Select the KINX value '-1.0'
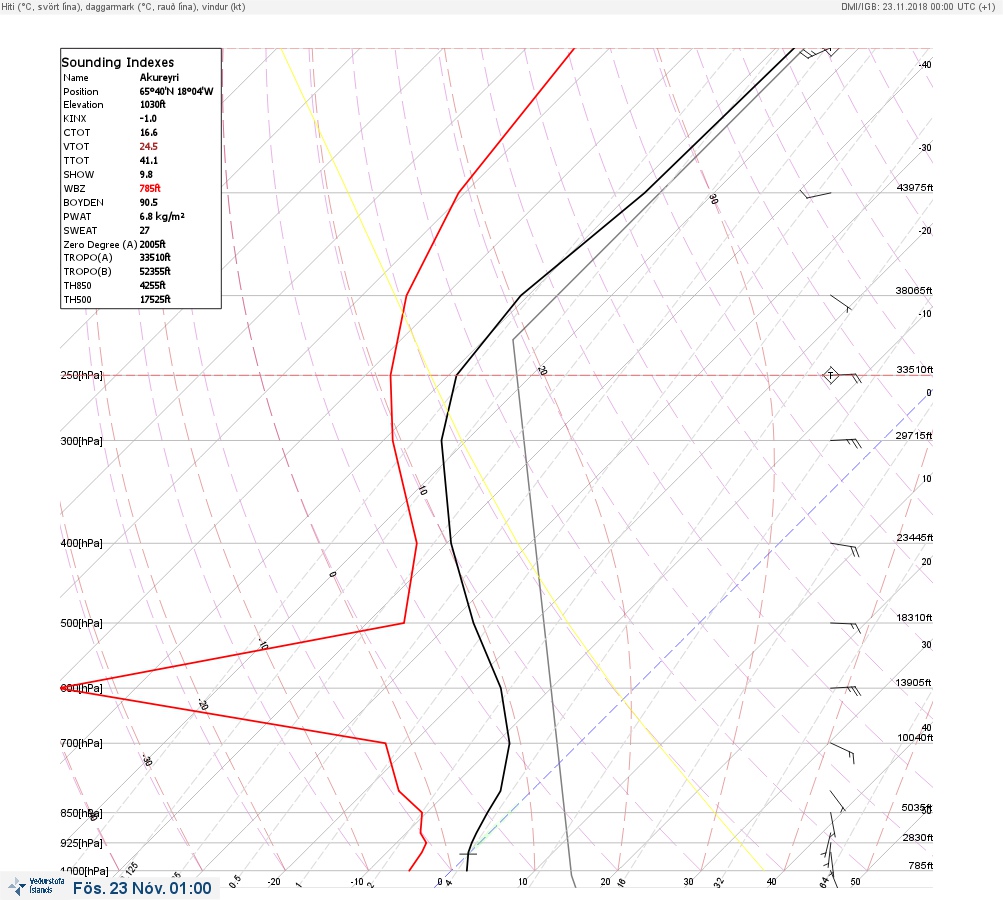Image resolution: width=1003 pixels, height=900 pixels. [148, 118]
